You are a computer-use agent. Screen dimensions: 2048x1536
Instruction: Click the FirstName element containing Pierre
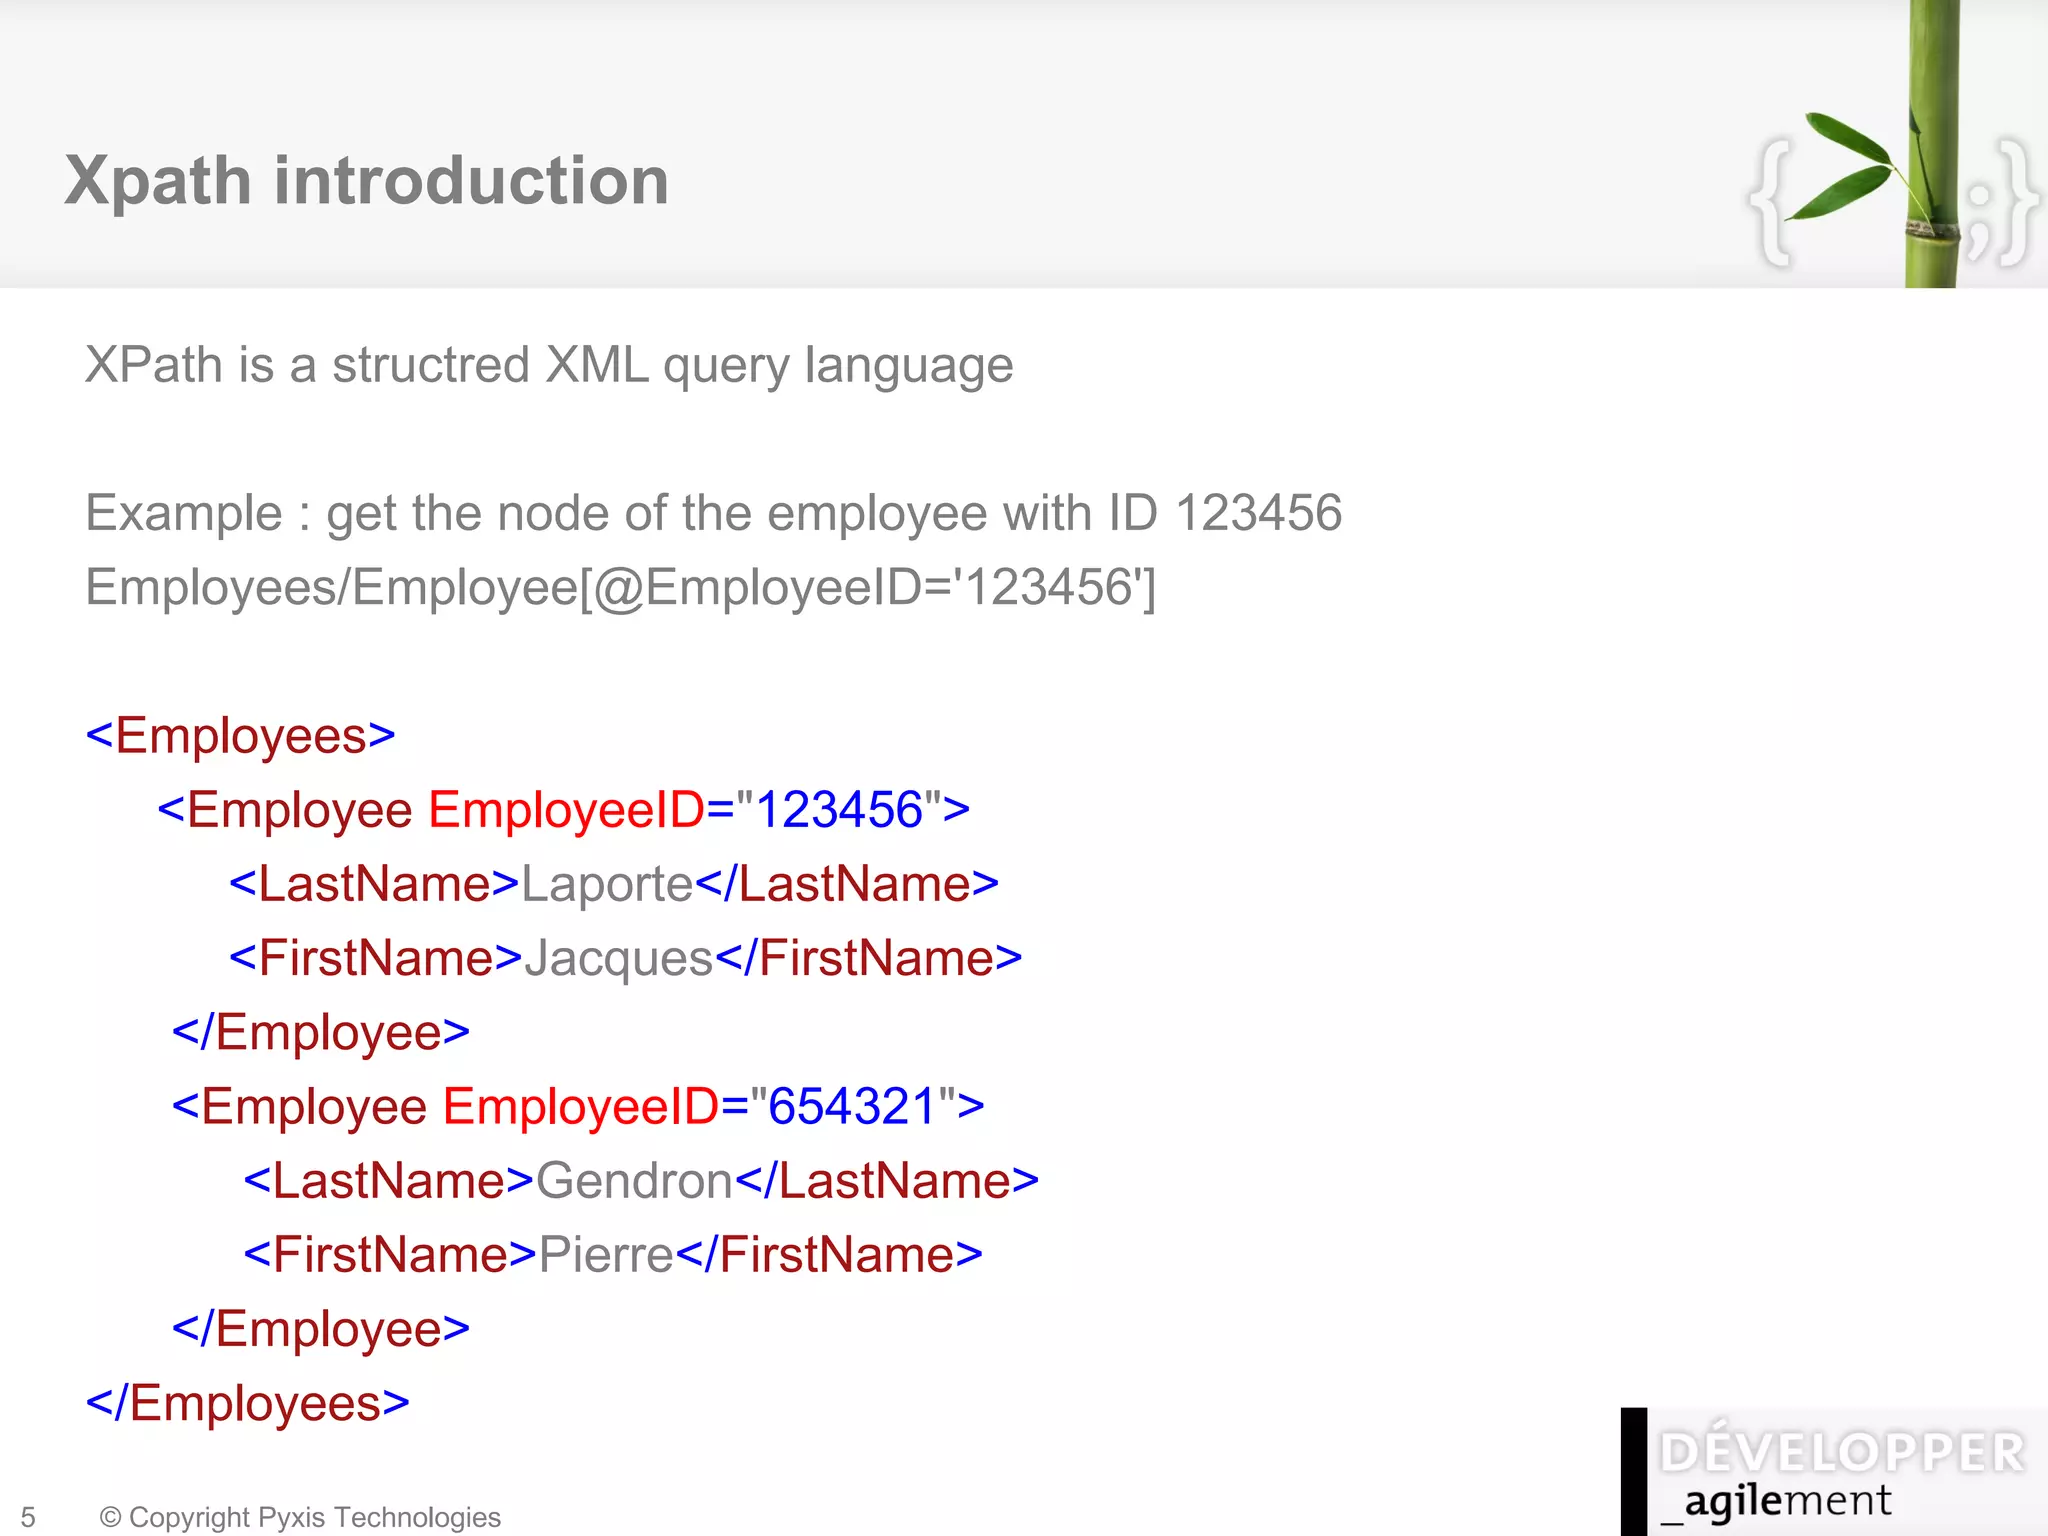[x=612, y=1255]
